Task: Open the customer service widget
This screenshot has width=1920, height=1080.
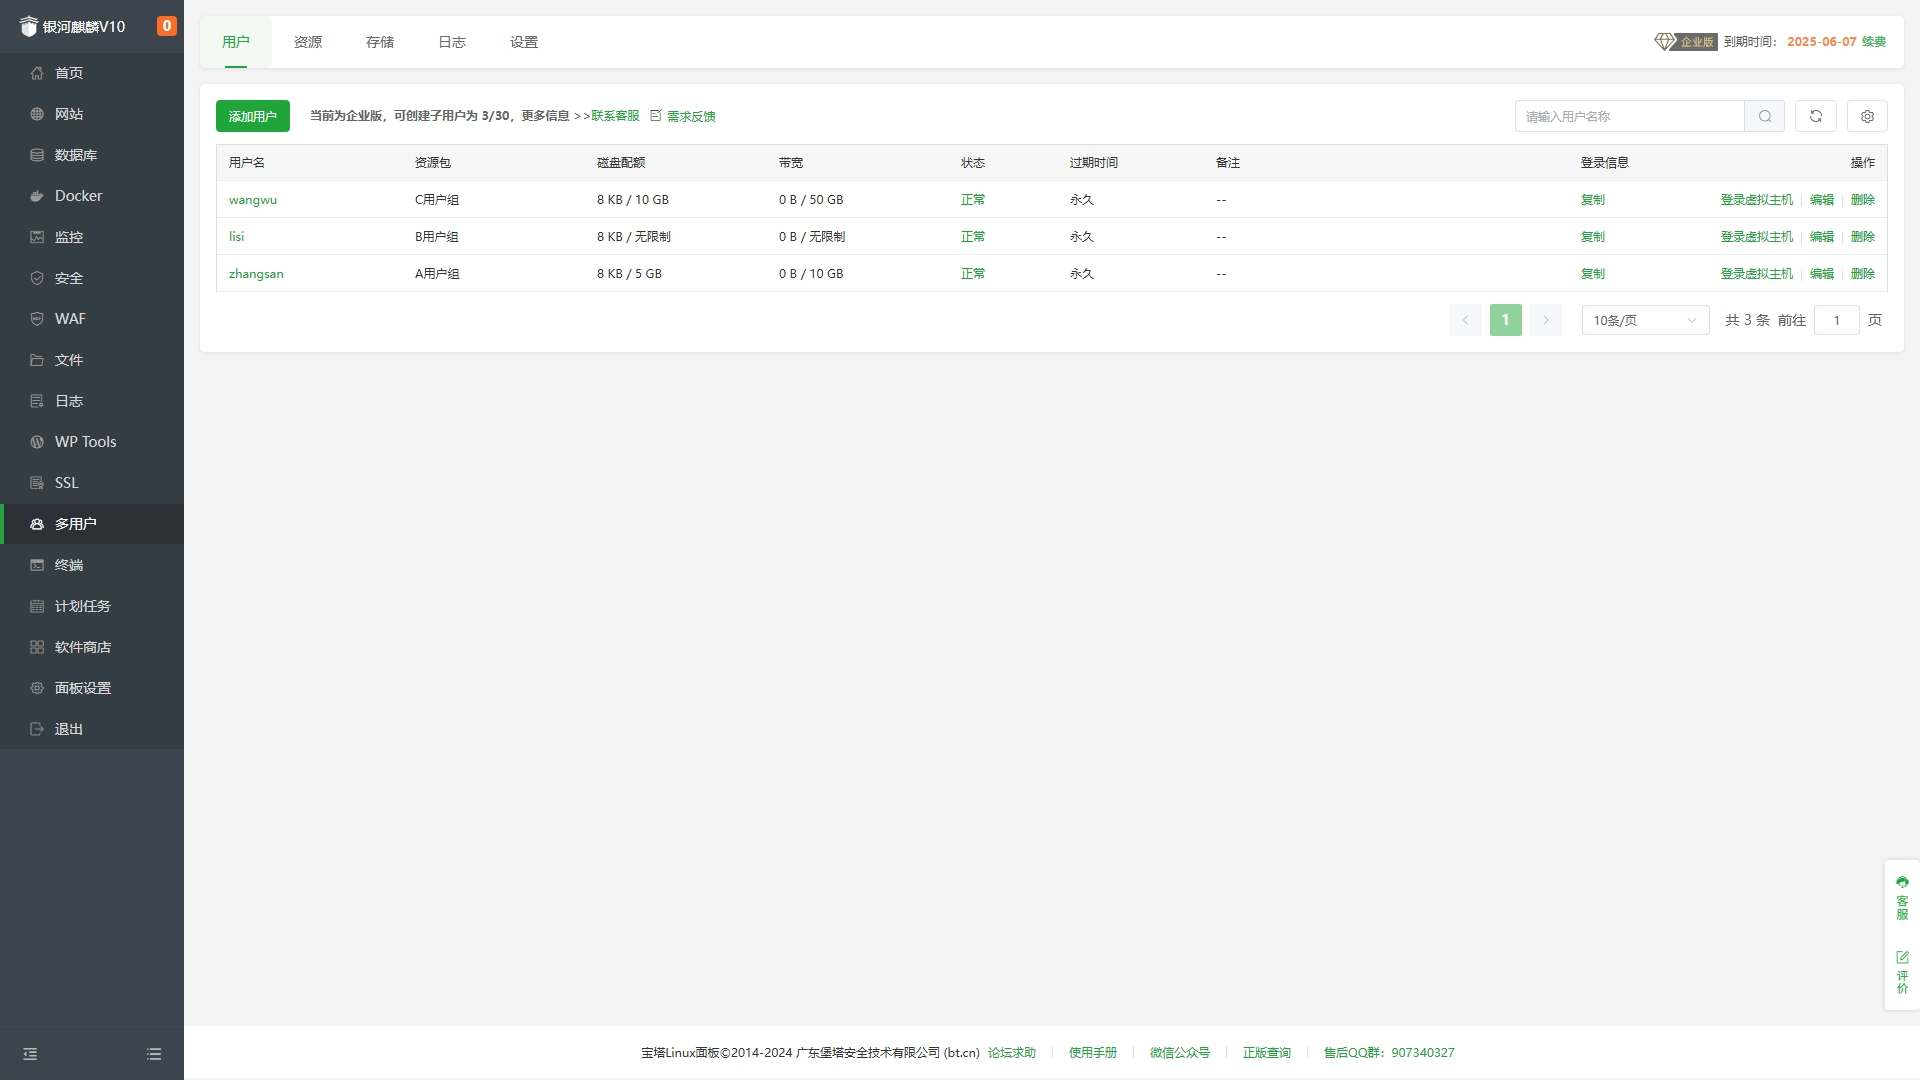Action: pos(1902,897)
